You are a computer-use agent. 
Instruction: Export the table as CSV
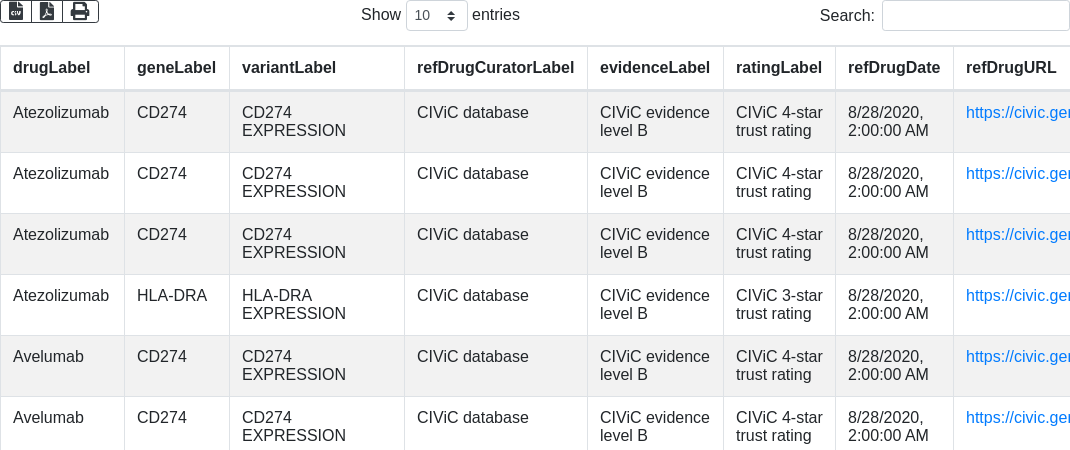point(16,11)
